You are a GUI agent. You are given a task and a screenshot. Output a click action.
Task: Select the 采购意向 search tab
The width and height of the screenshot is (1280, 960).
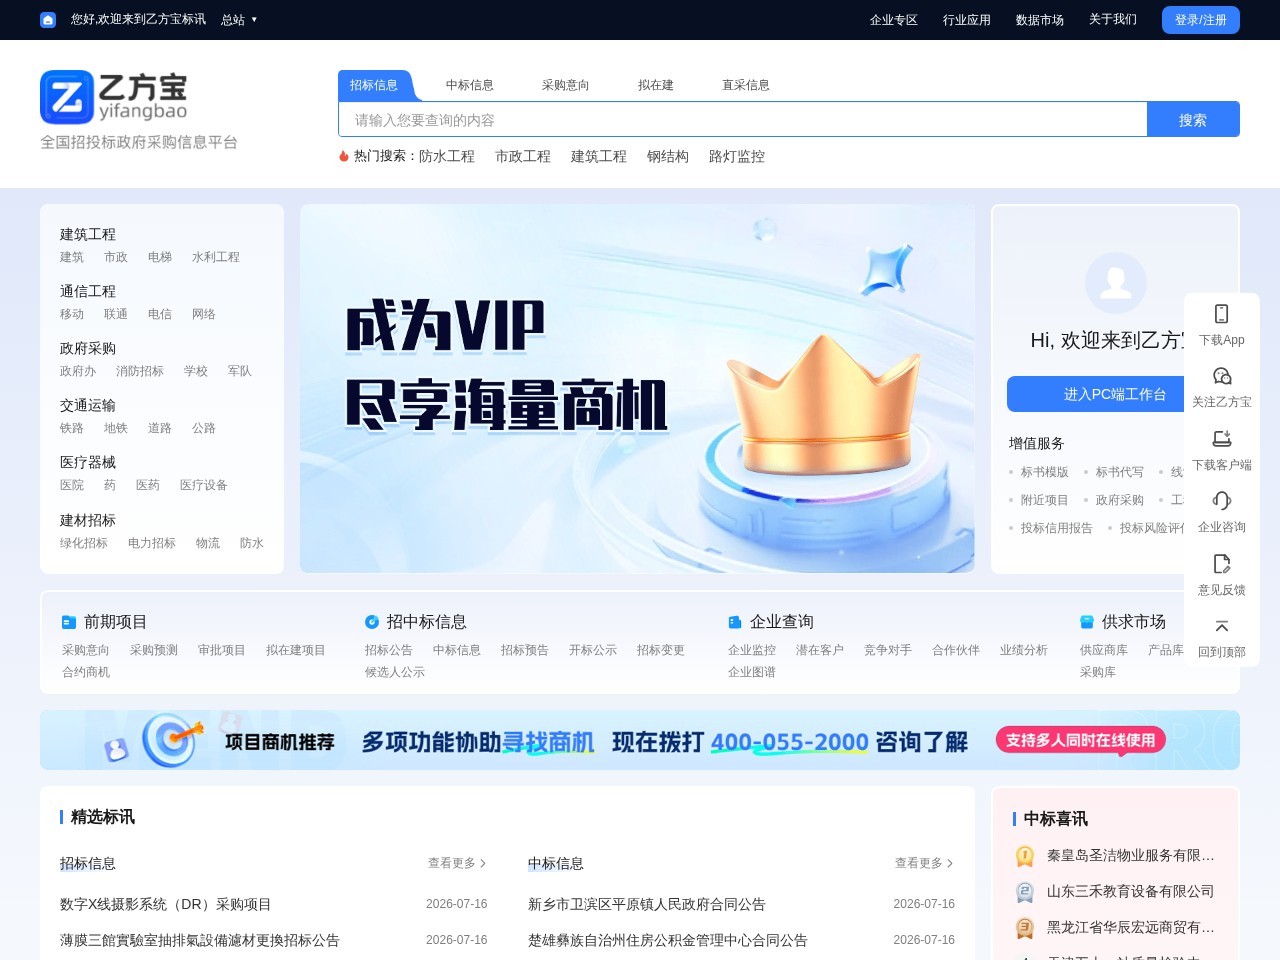(x=566, y=85)
